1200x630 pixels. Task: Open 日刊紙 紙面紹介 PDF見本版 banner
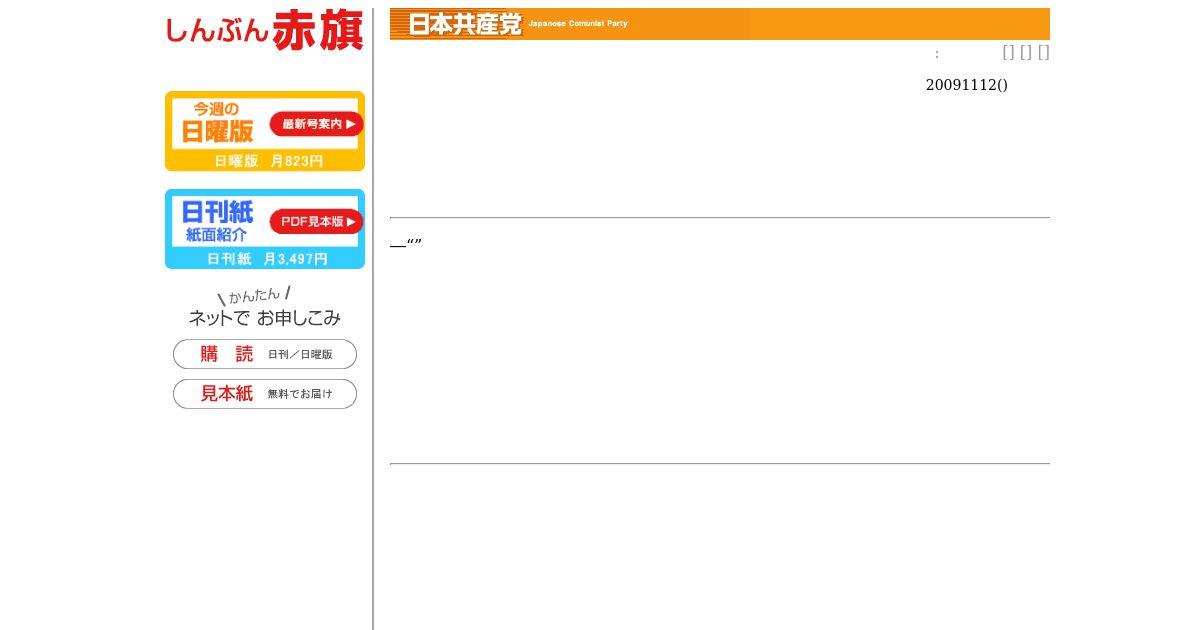coord(265,229)
